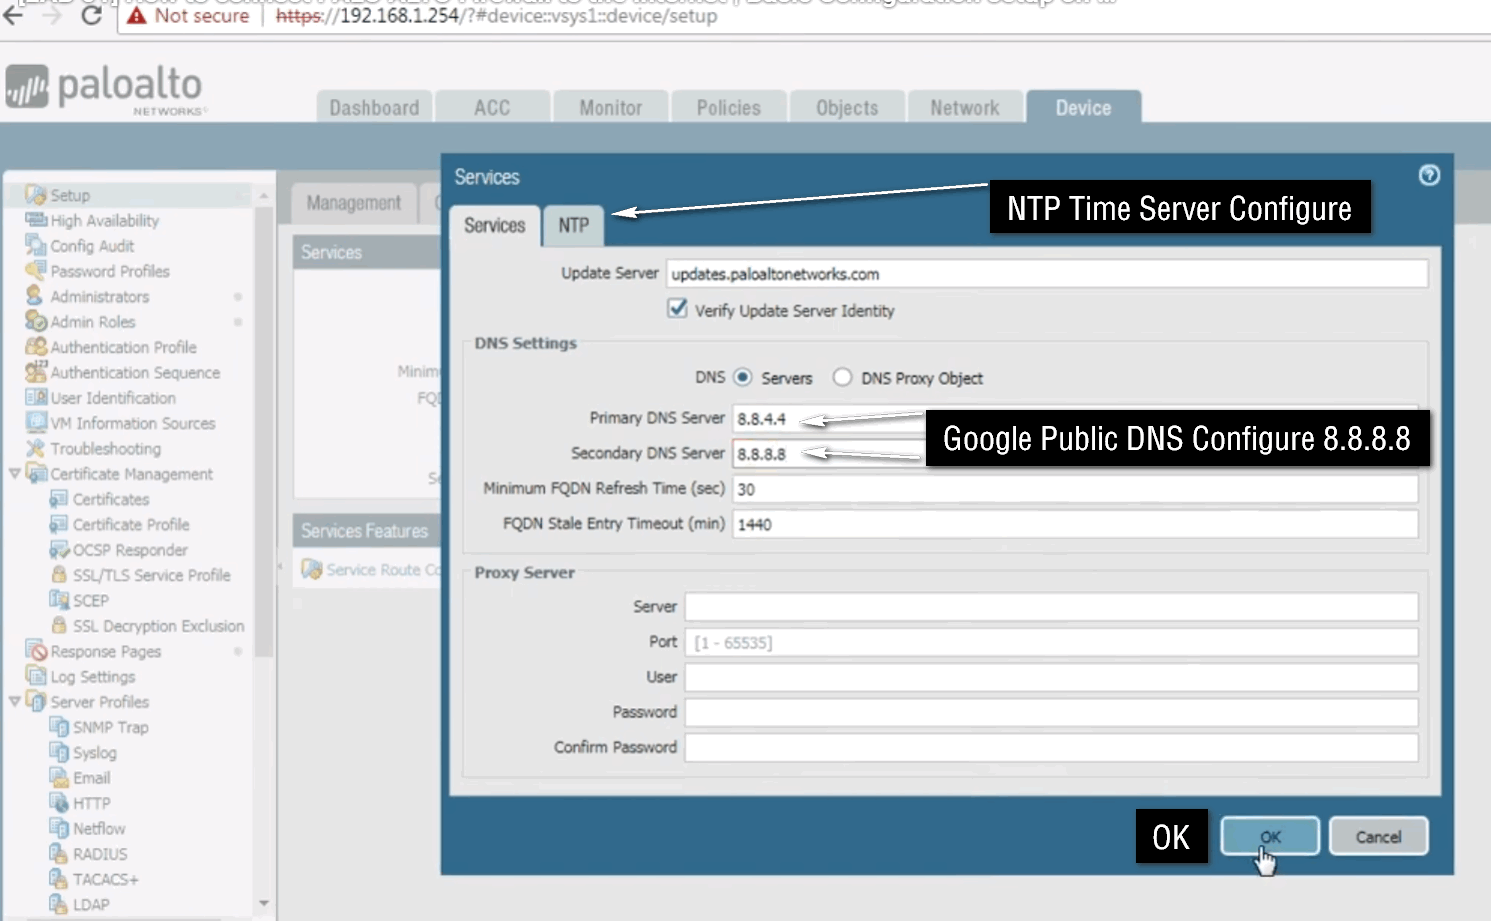Open the Certificate Profile icon

pyautogui.click(x=59, y=524)
